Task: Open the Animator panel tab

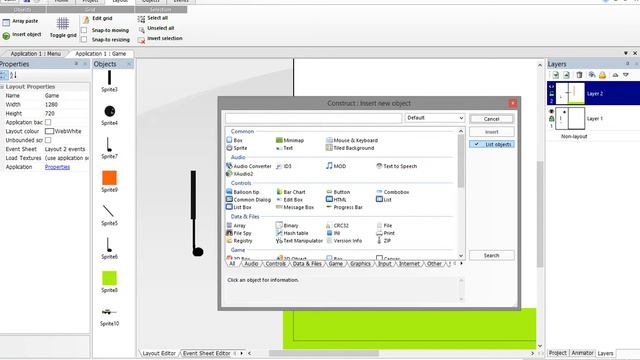Action: coord(582,353)
